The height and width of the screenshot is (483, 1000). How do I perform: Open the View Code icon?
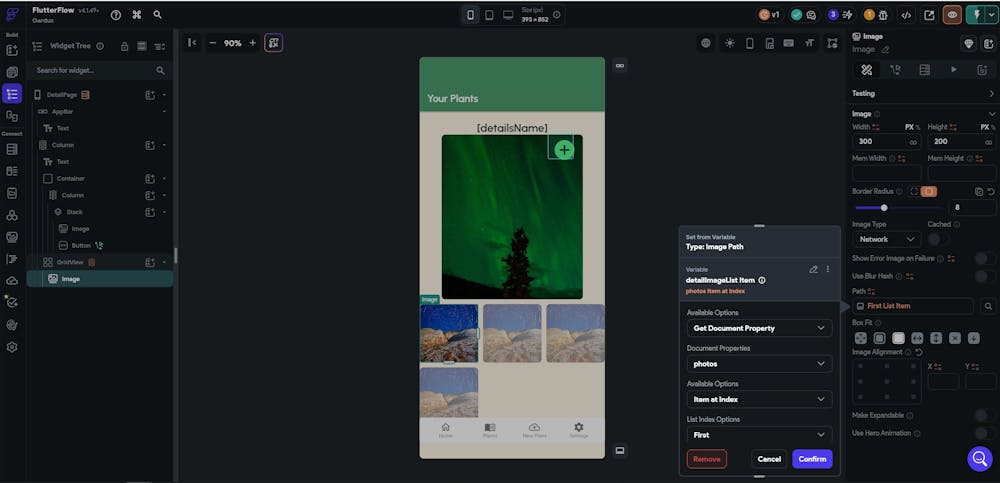pyautogui.click(x=905, y=15)
